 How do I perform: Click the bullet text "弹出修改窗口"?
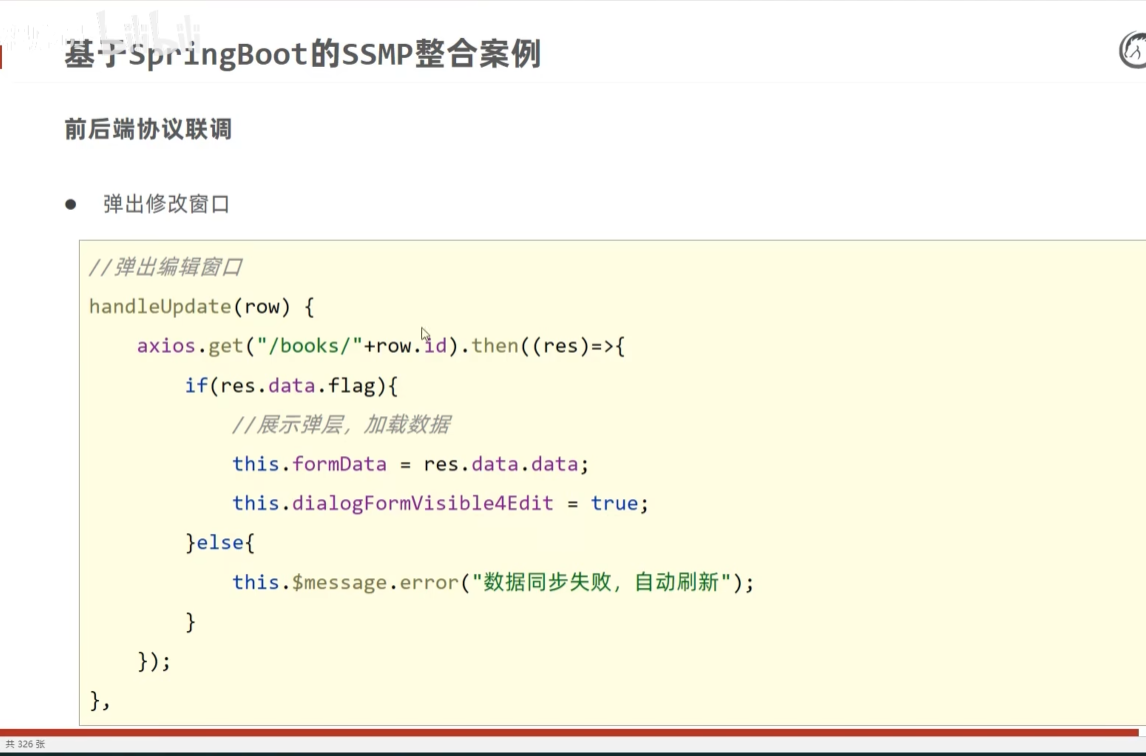tap(167, 204)
